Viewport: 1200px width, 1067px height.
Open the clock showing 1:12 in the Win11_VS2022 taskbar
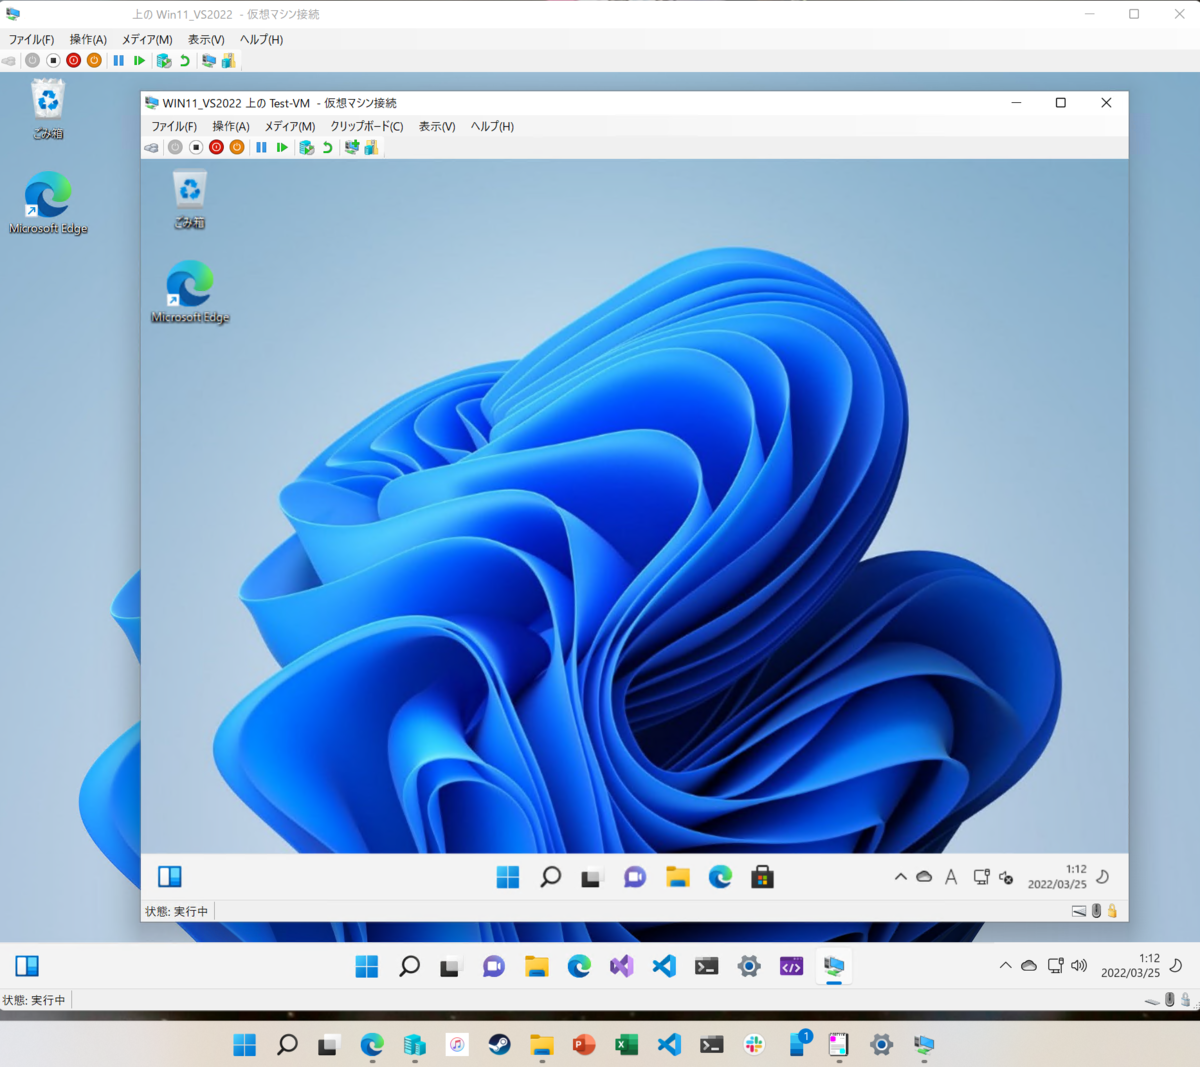(1130, 965)
